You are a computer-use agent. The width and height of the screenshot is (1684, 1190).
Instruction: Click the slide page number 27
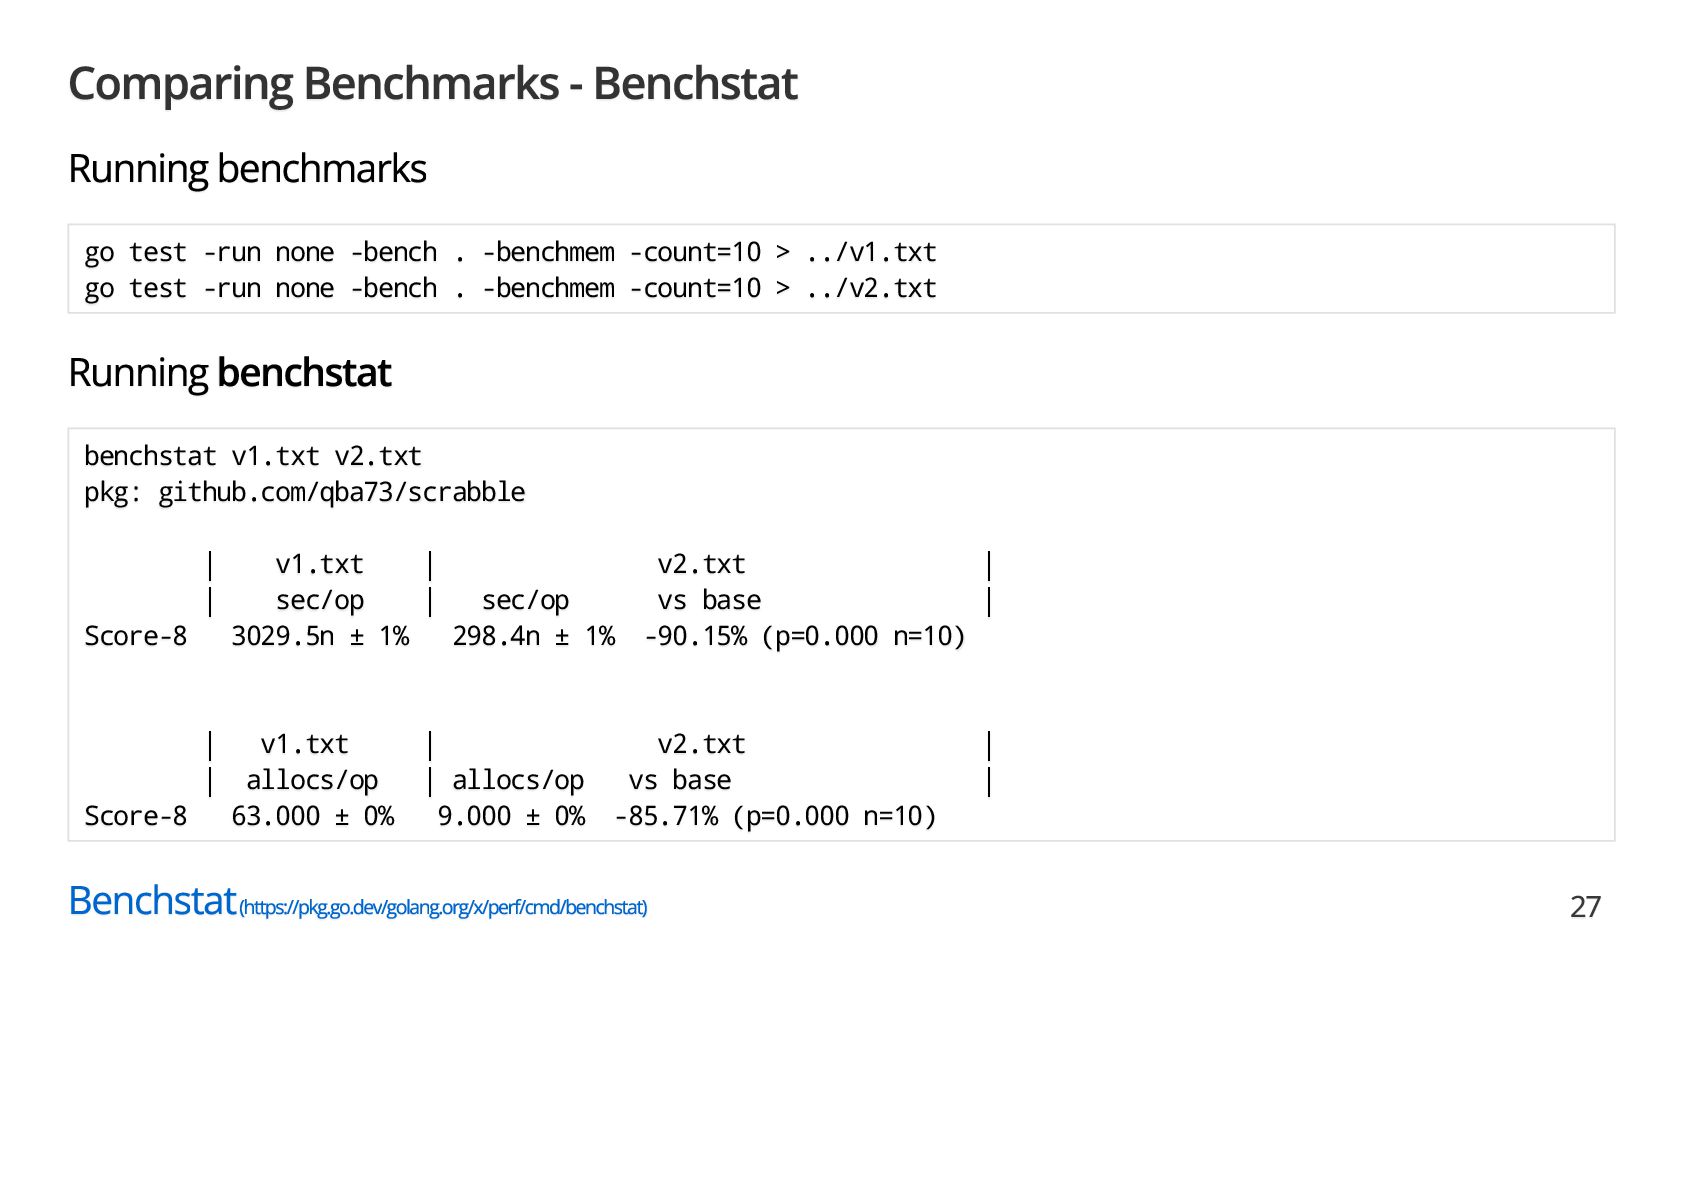coord(1585,907)
